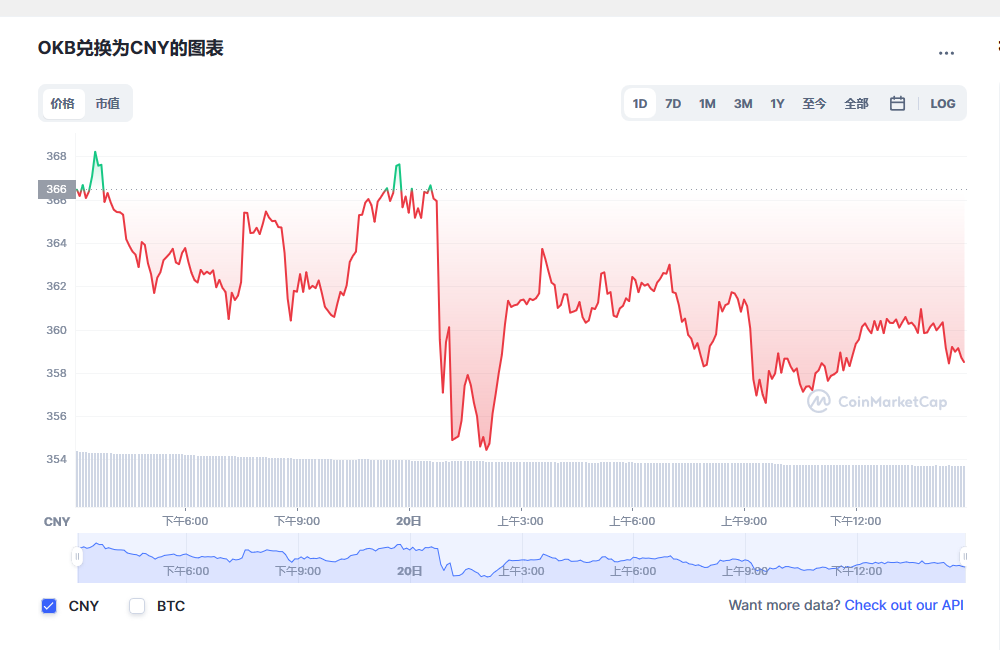The image size is (1000, 650).
Task: Switch chart to 3M range
Action: pos(743,103)
